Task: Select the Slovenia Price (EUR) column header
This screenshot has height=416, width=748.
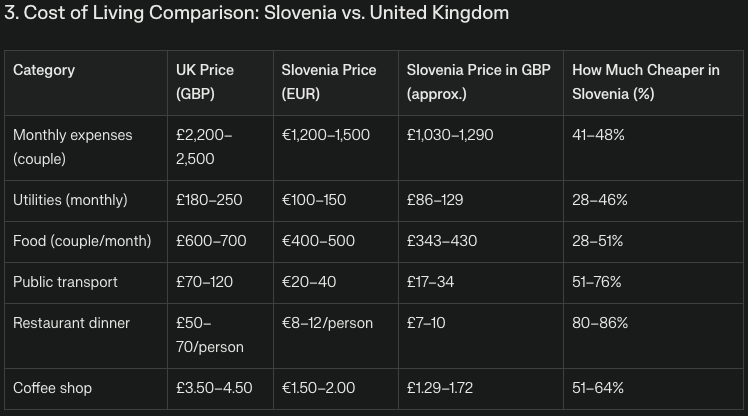Action: [329, 82]
